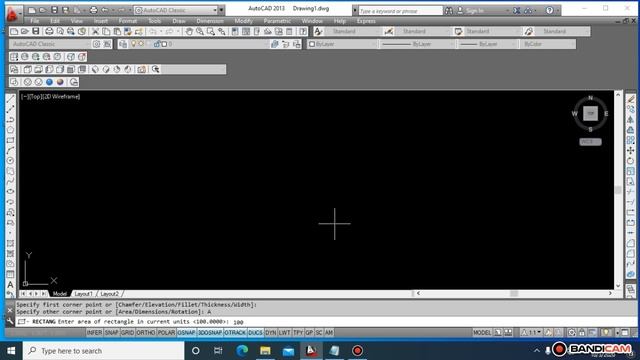
Task: Open Layer Properties Manager icon
Action: [x=123, y=44]
